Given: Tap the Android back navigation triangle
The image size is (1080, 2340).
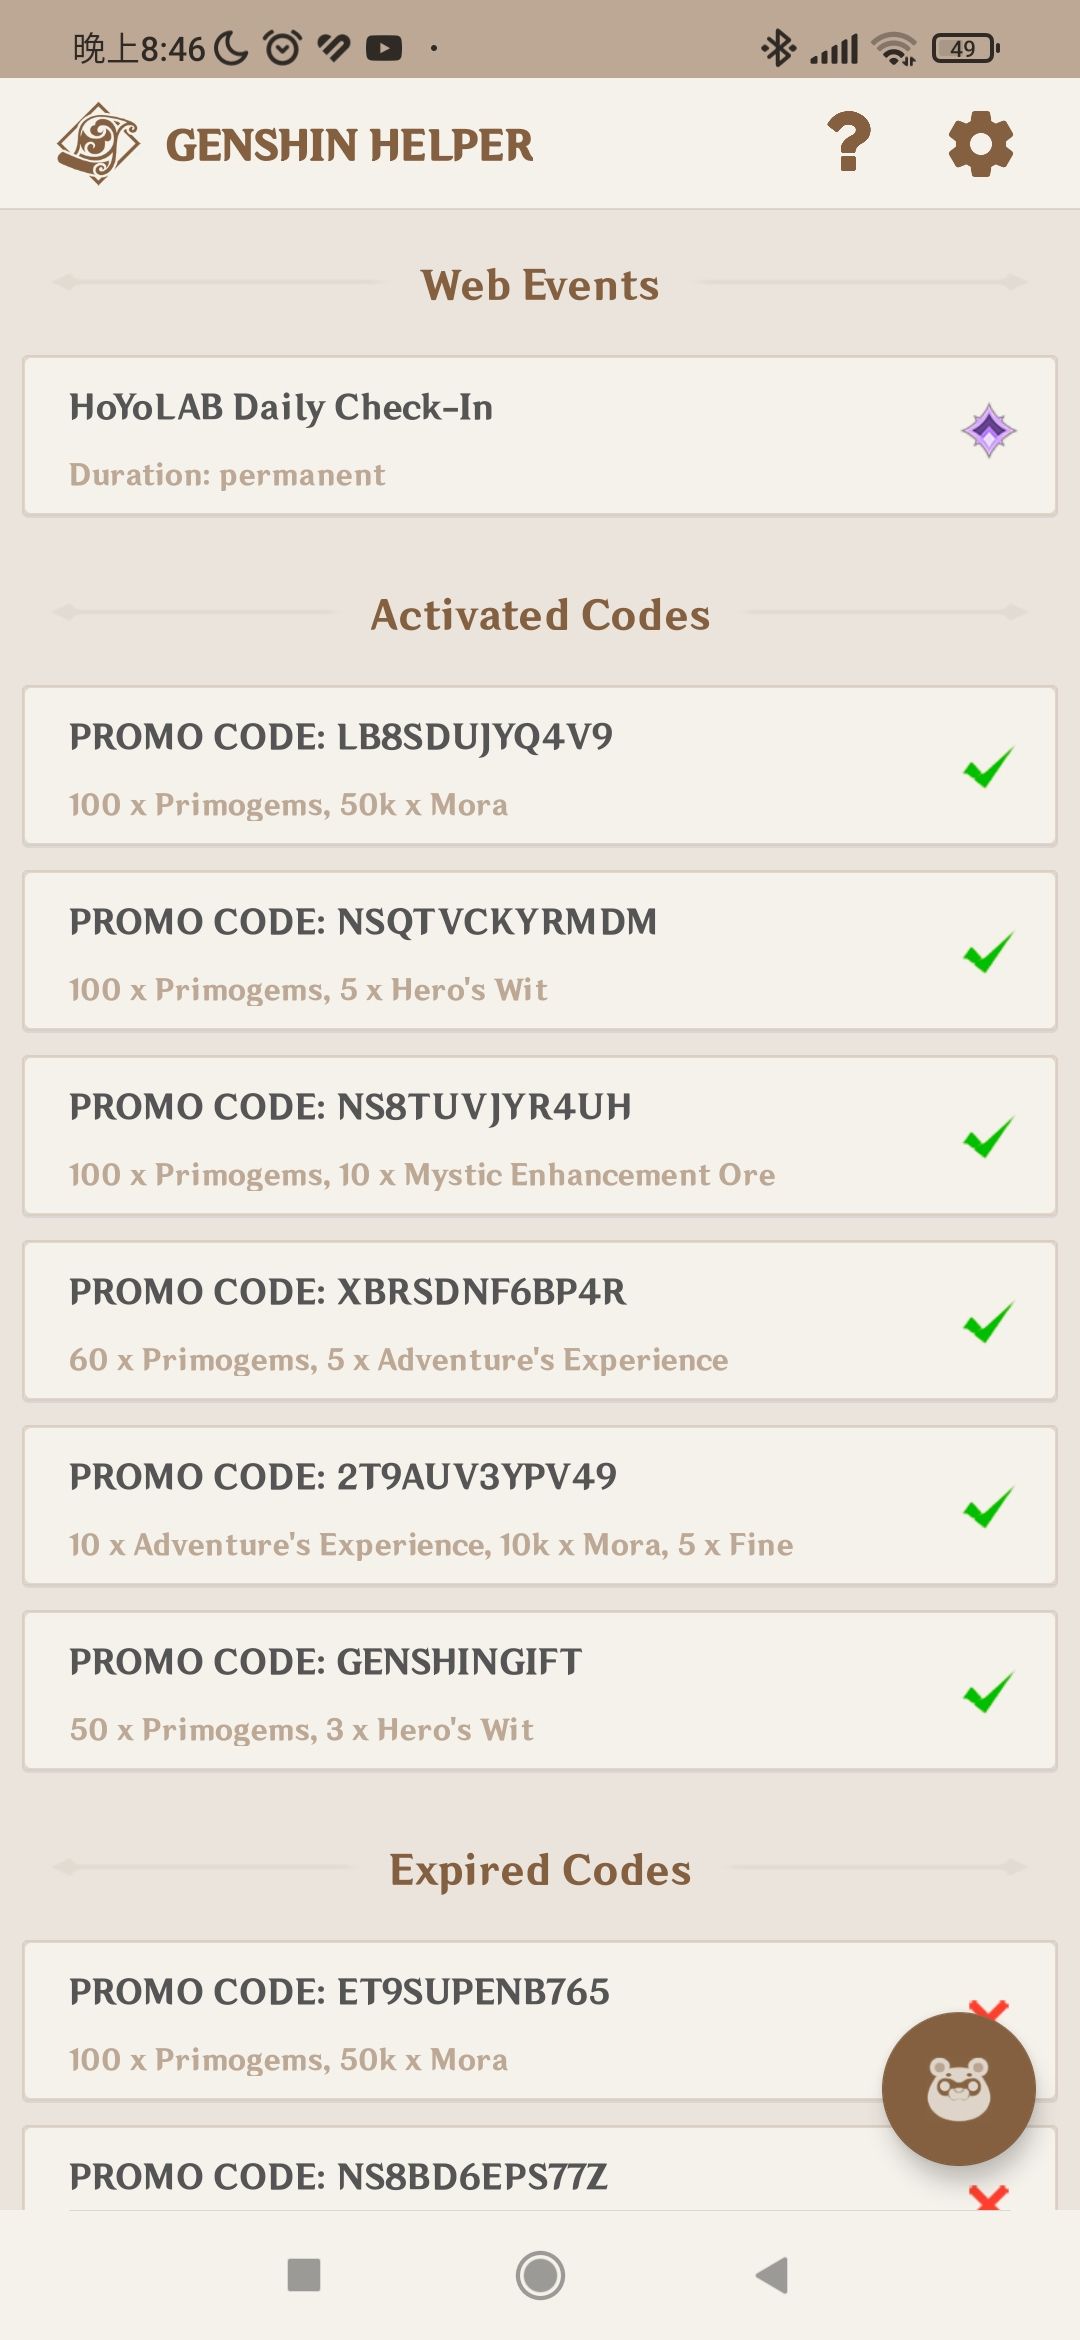Looking at the screenshot, I should [773, 2275].
